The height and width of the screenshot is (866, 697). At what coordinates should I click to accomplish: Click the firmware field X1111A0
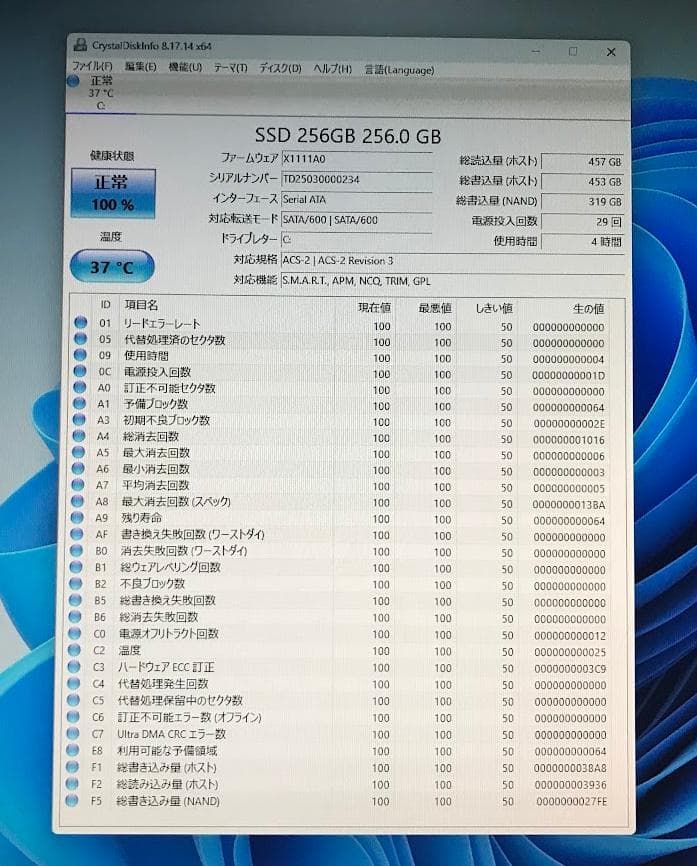click(356, 159)
